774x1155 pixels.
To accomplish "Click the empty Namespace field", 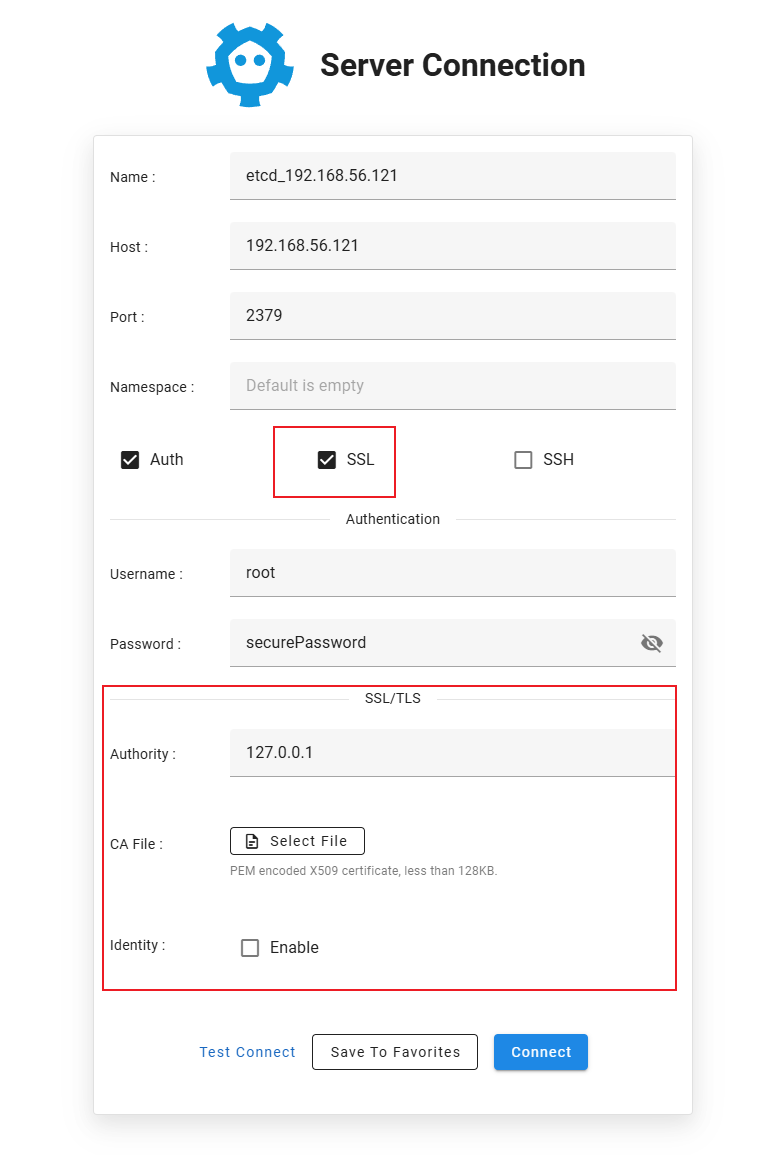I will [x=452, y=386].
